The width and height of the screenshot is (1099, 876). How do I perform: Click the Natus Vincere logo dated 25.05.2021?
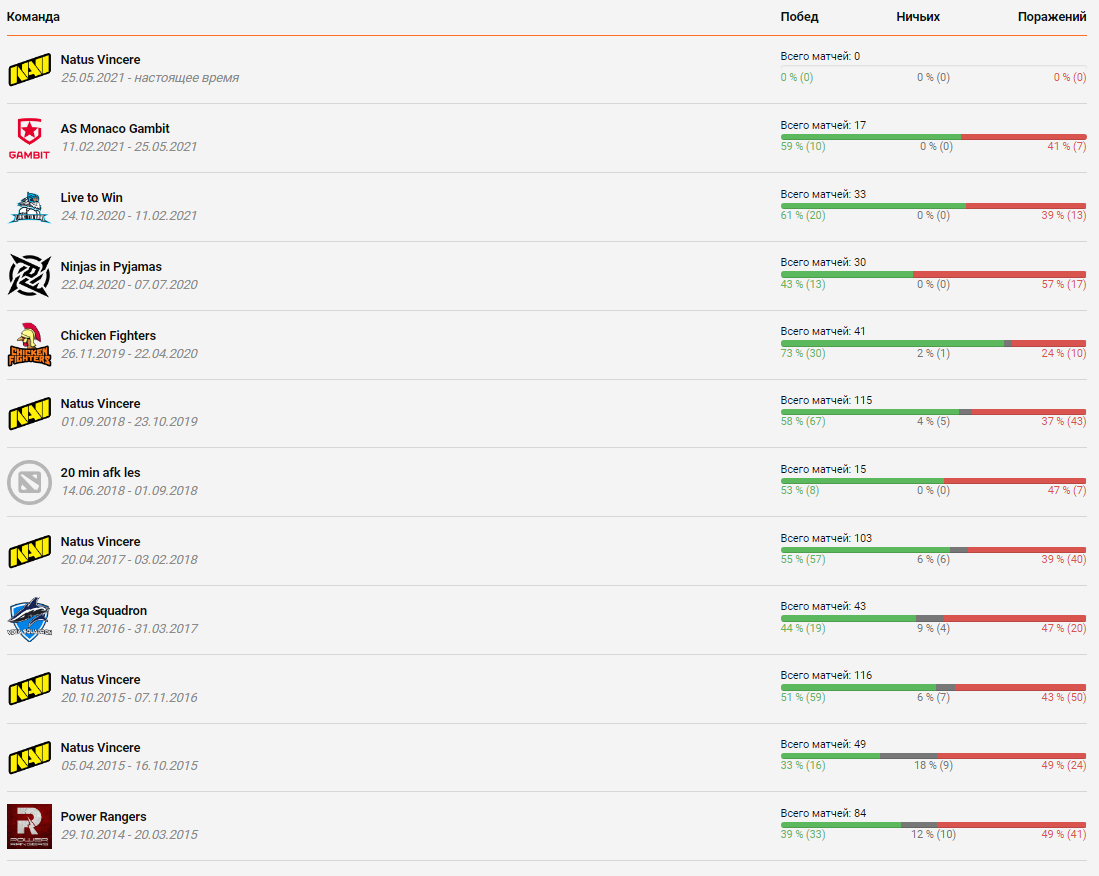point(29,69)
